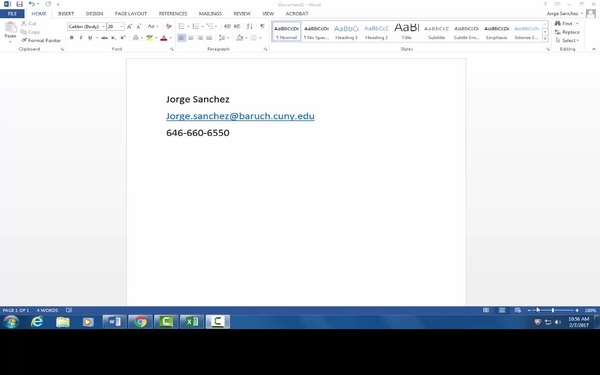Toggle italic formatting

click(81, 38)
